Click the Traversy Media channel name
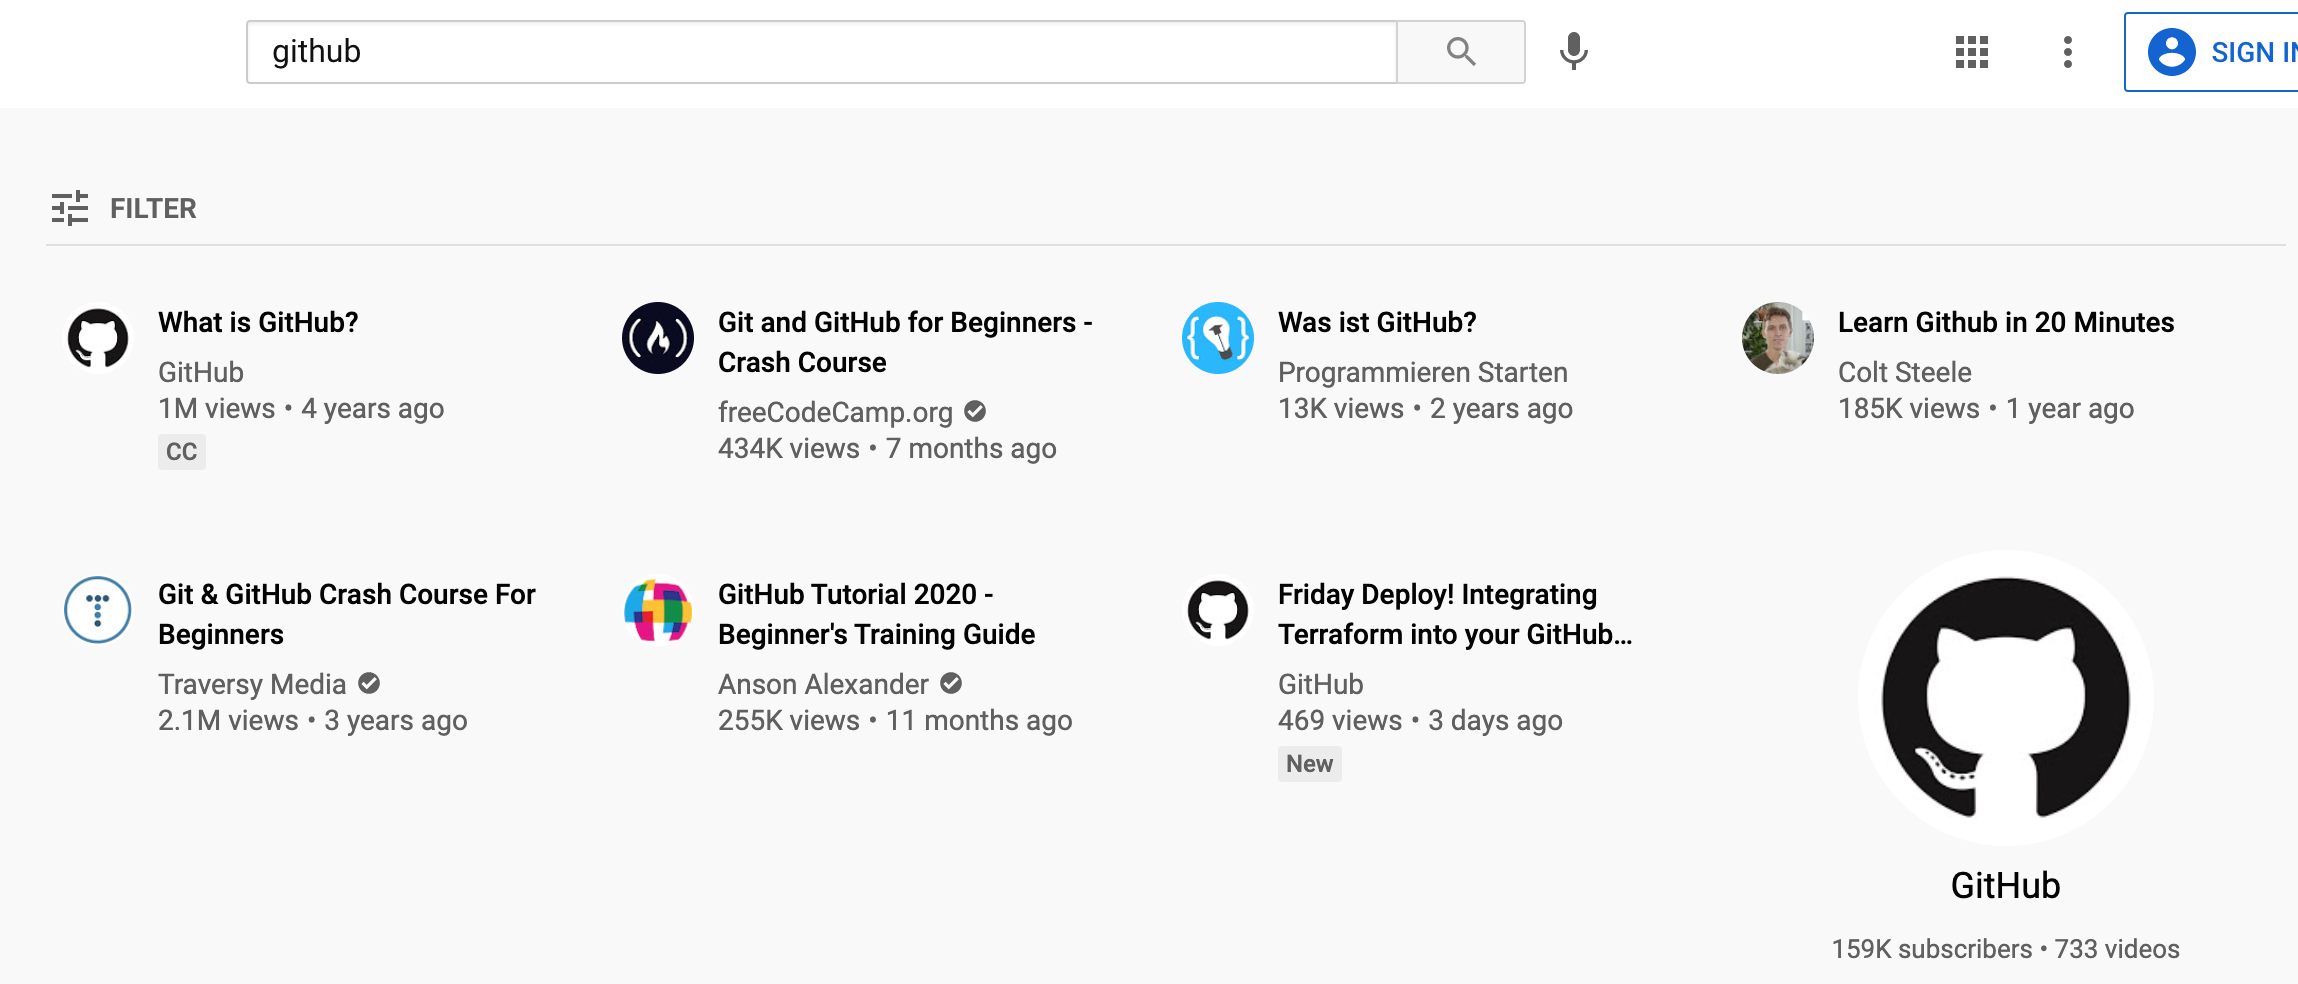The image size is (2298, 984). (252, 684)
